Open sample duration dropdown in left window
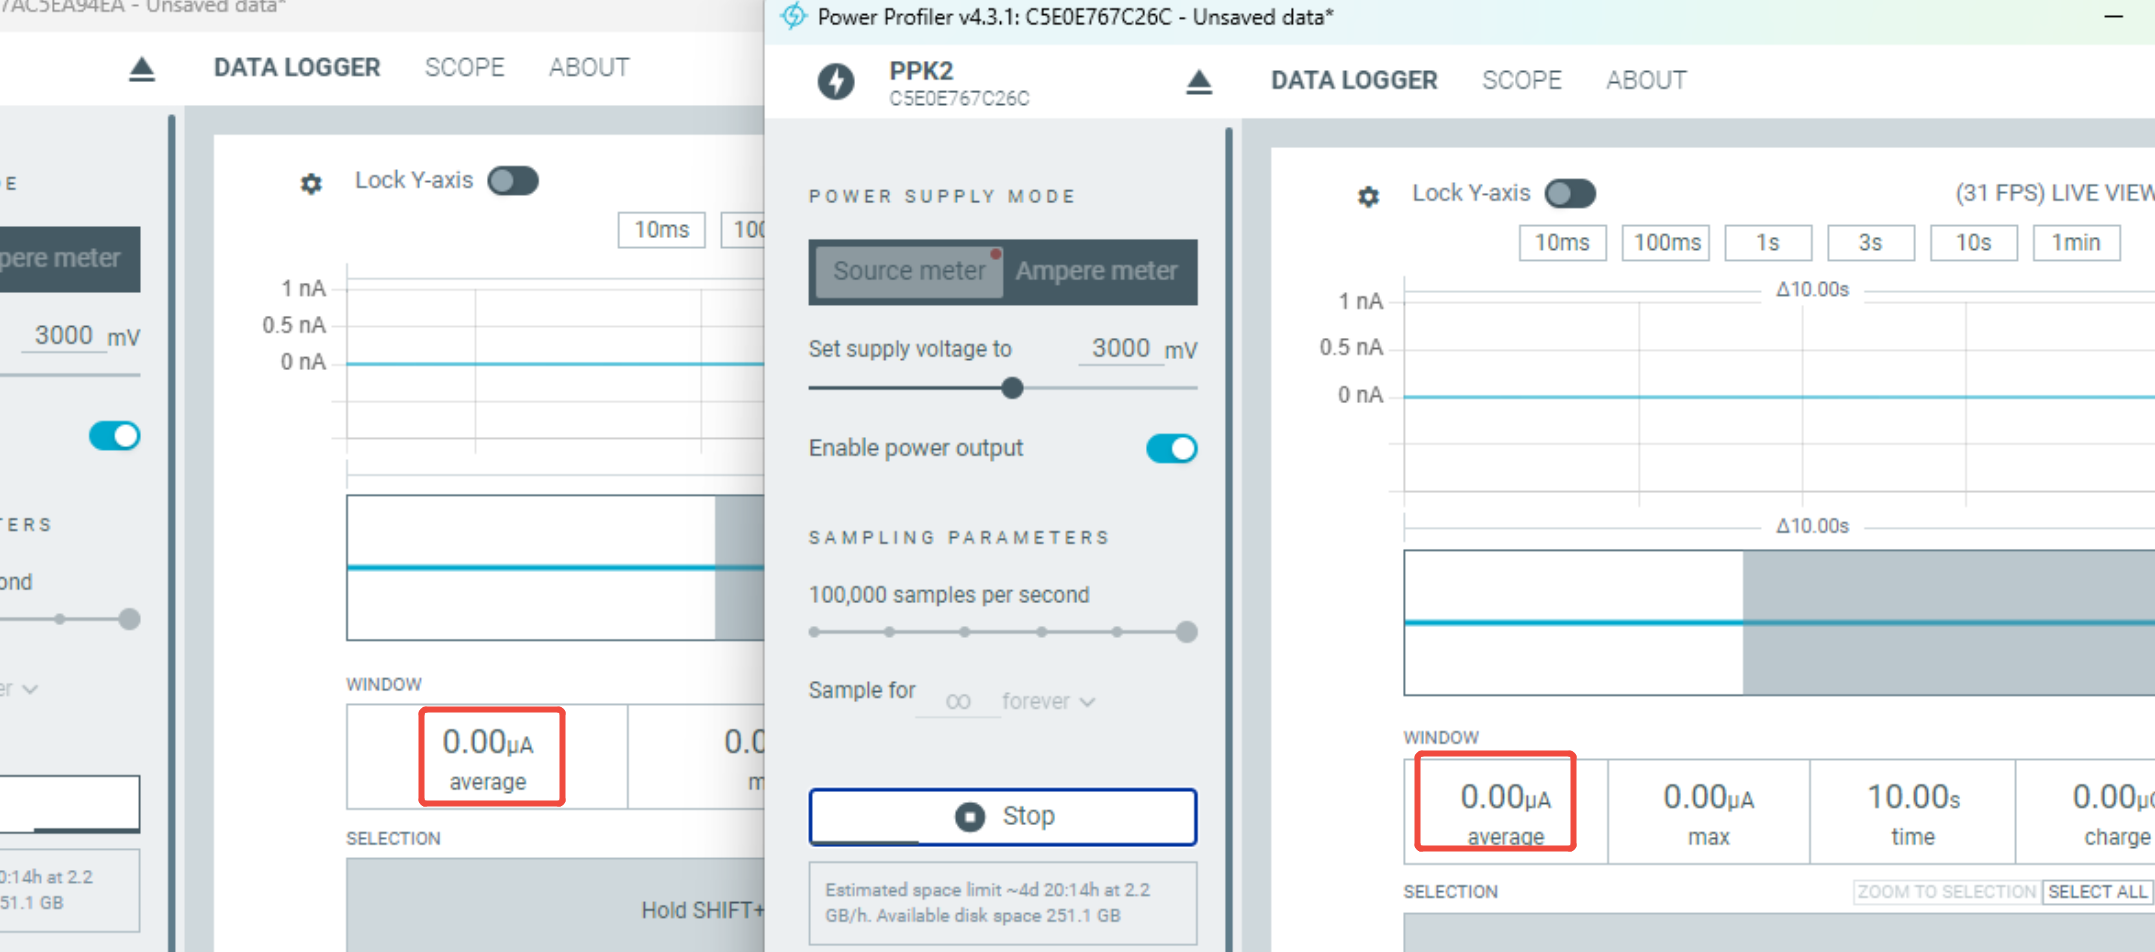 (x=19, y=689)
